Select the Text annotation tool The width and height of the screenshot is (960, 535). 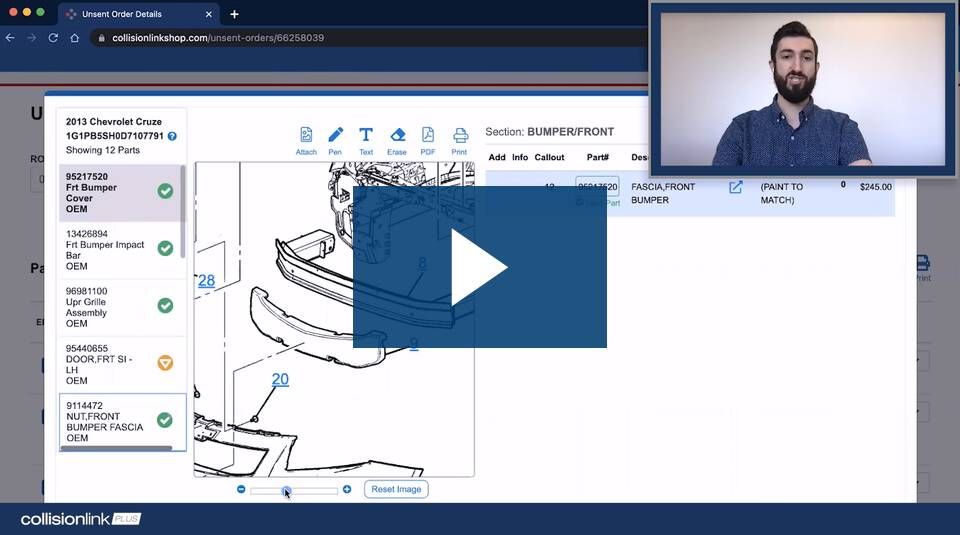pos(366,135)
